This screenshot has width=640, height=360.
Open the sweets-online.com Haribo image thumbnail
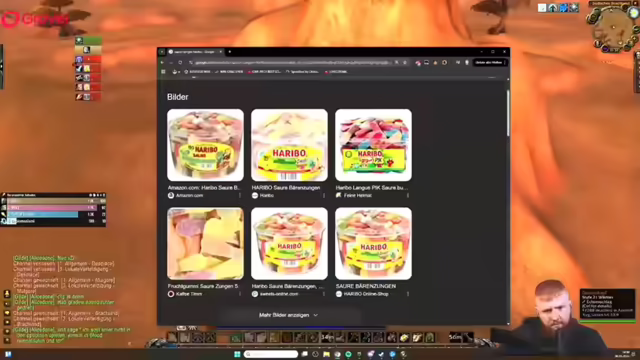click(x=289, y=244)
